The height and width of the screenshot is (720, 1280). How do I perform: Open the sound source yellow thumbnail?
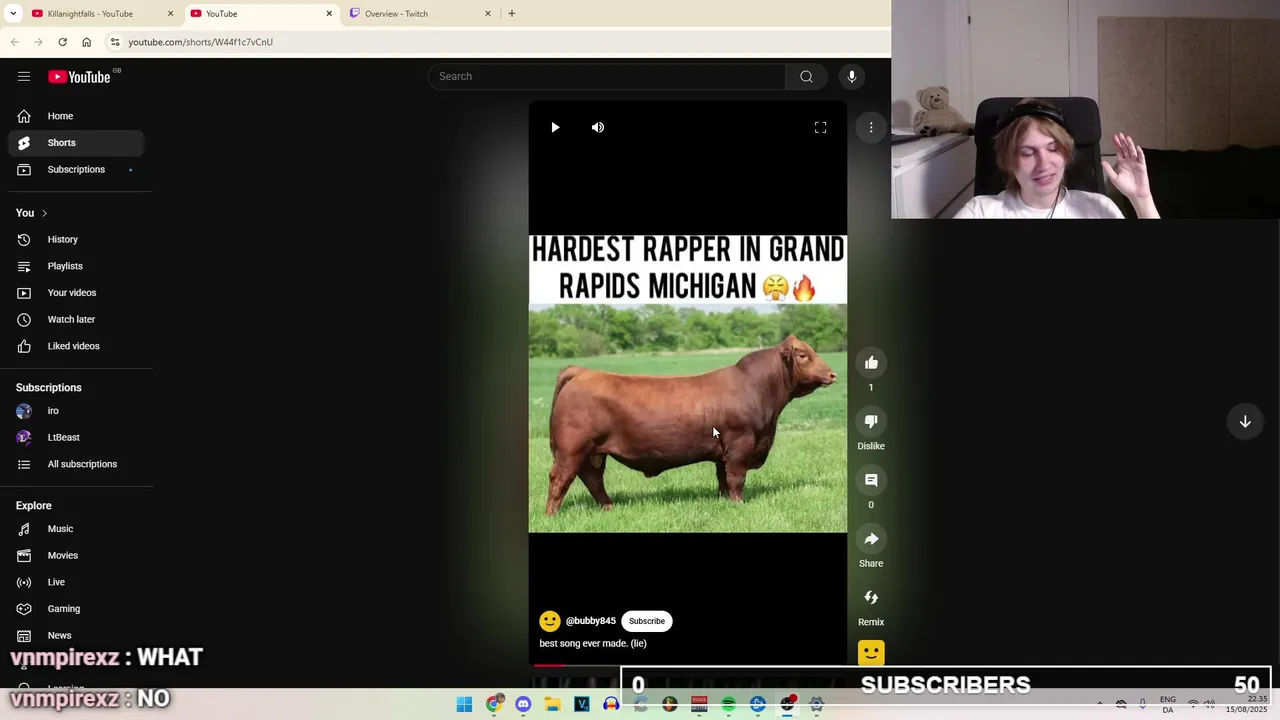click(x=871, y=654)
